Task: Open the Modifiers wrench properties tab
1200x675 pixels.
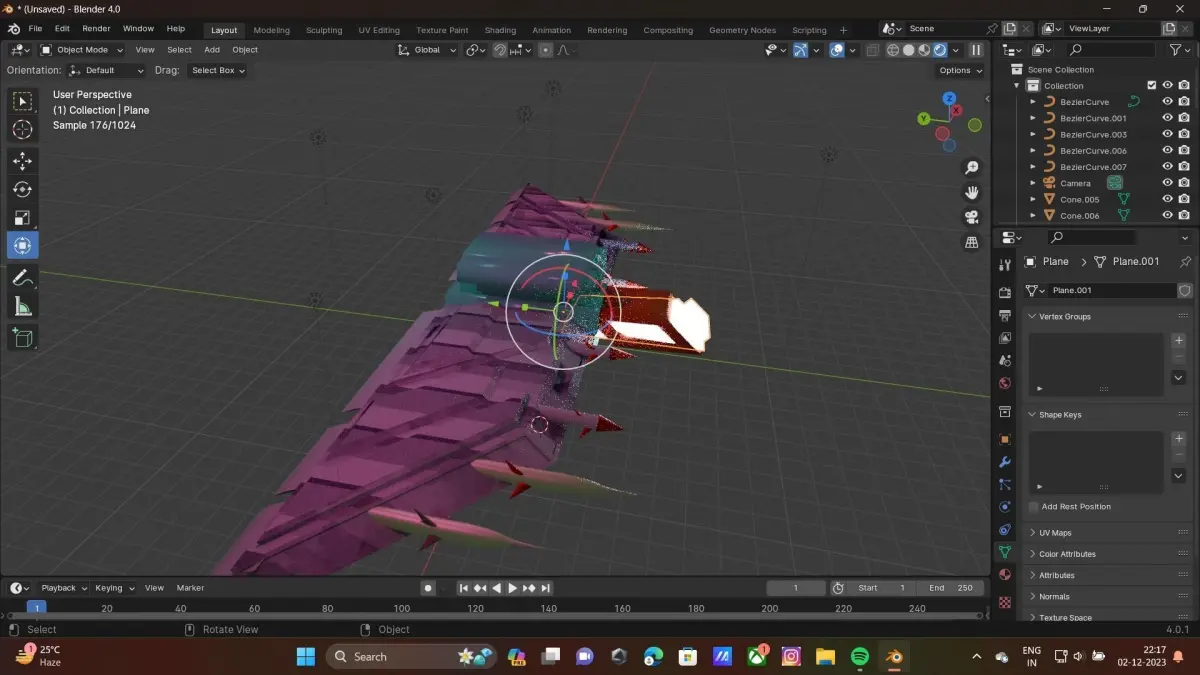Action: 1005,462
